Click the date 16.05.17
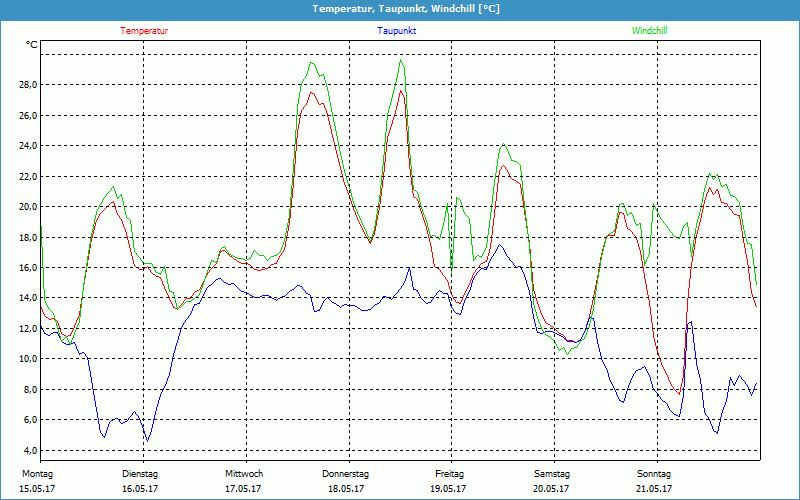Viewport: 800px width, 500px height. tap(140, 489)
